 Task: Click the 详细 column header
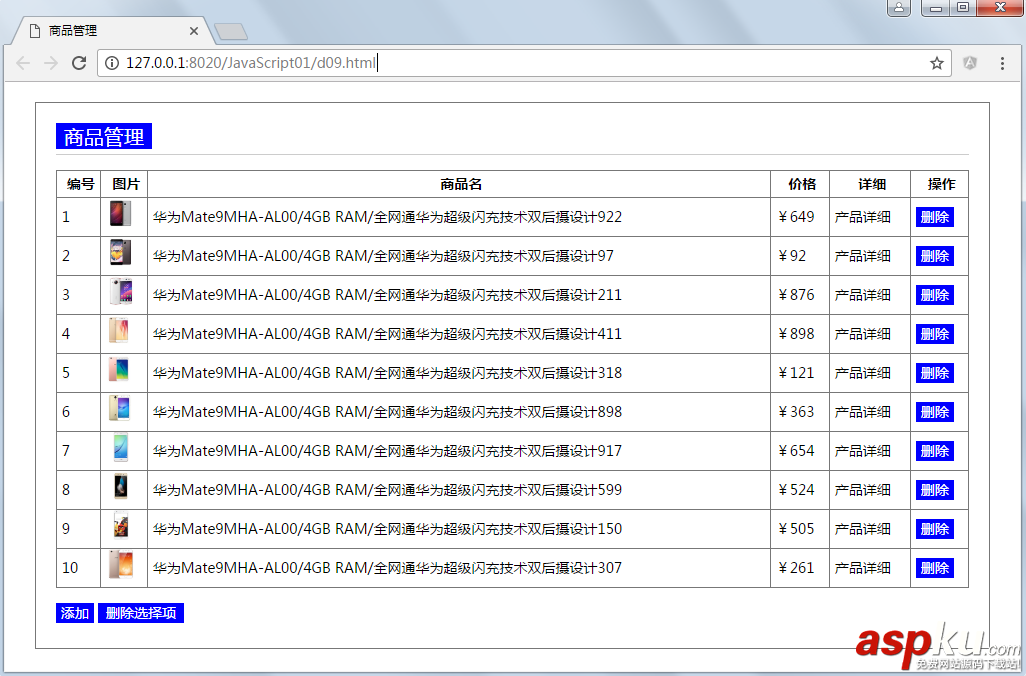click(872, 185)
